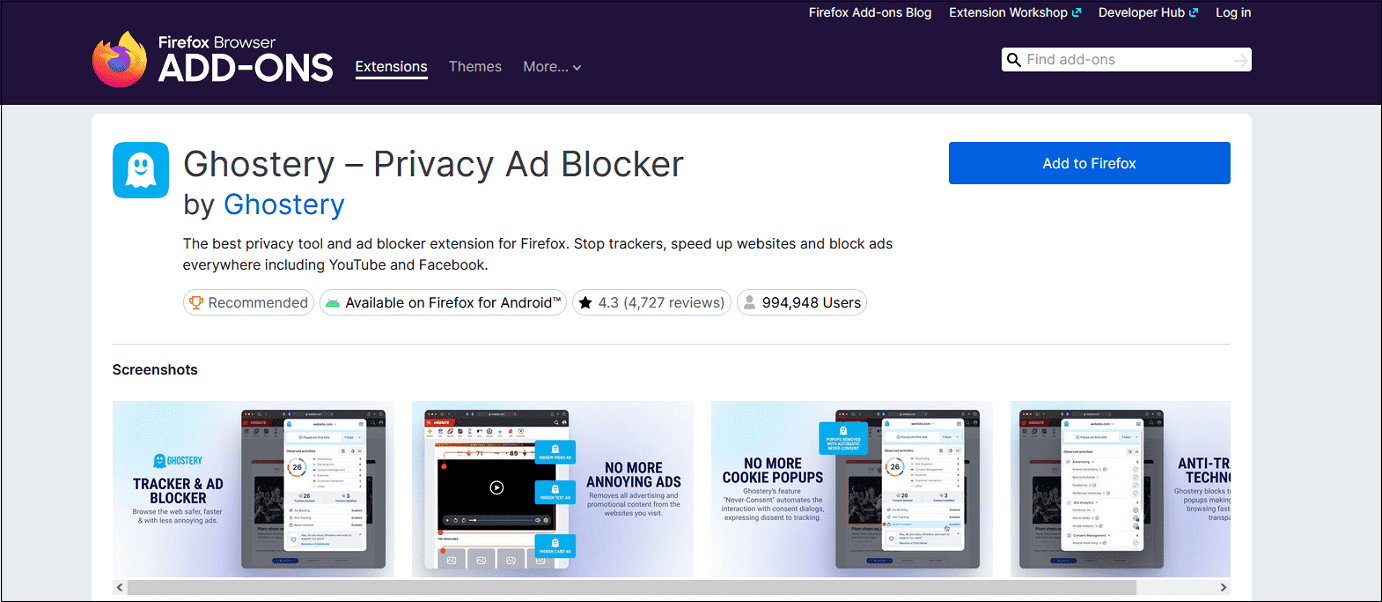Click the star rating icon
The image size is (1382, 602).
click(x=585, y=302)
